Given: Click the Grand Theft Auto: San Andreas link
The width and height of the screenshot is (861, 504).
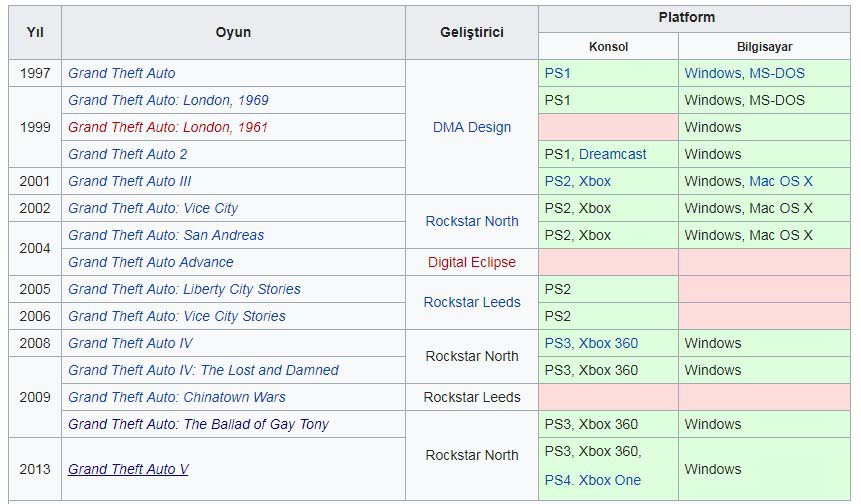Looking at the screenshot, I should click(166, 235).
